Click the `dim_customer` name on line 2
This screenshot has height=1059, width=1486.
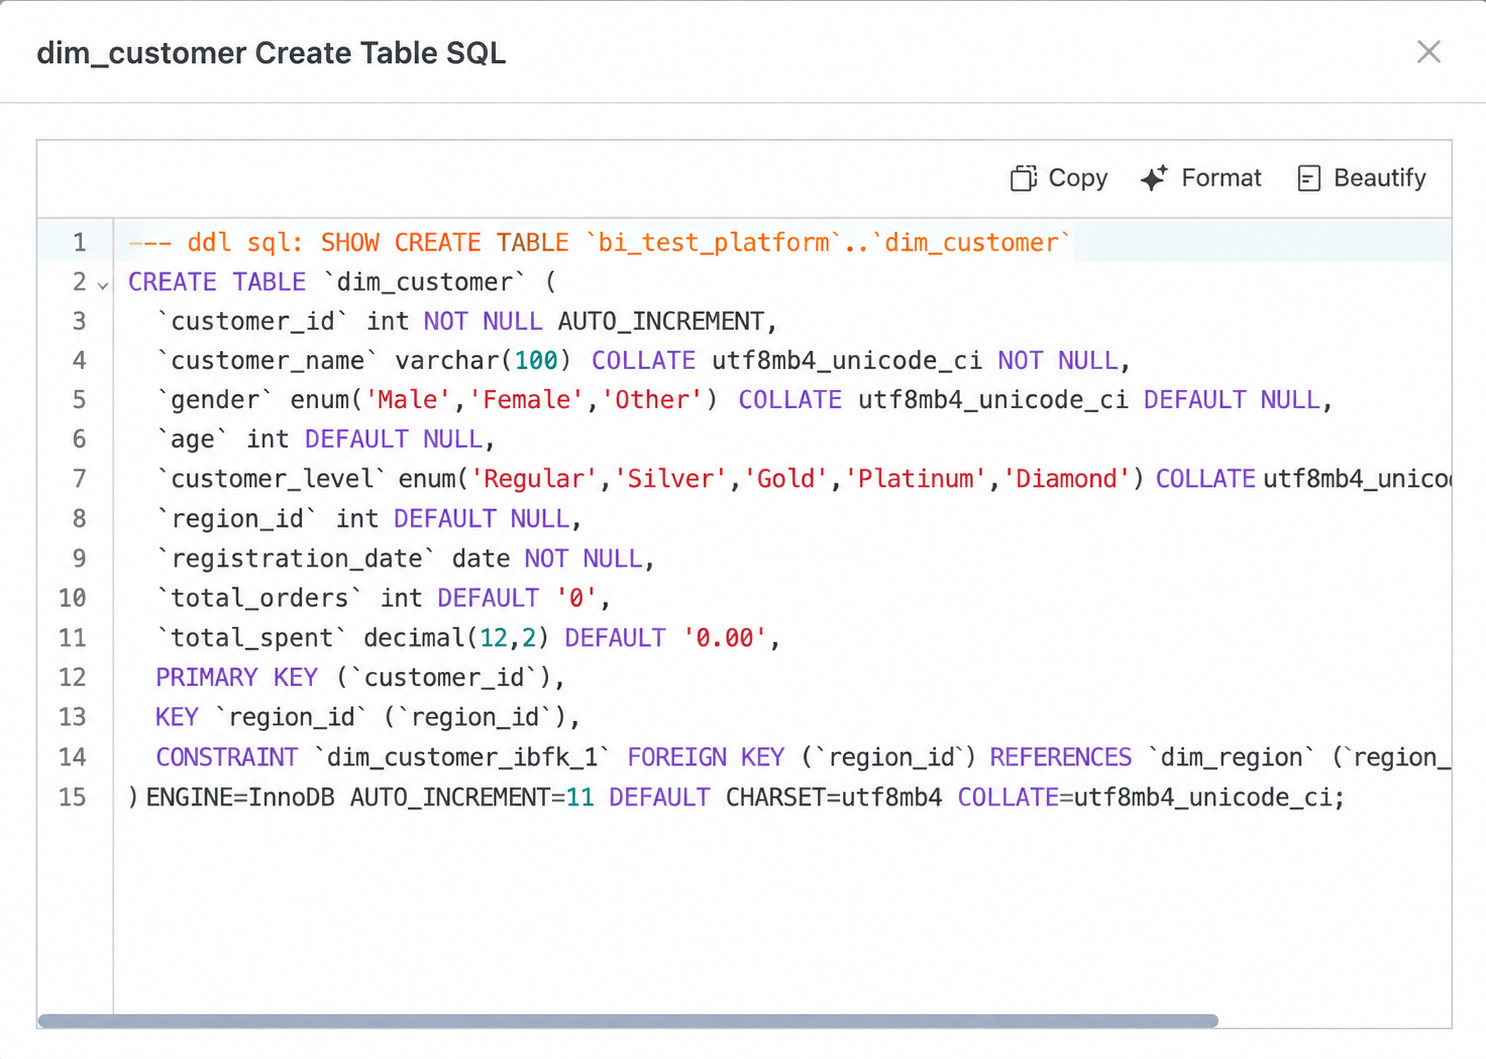425,282
